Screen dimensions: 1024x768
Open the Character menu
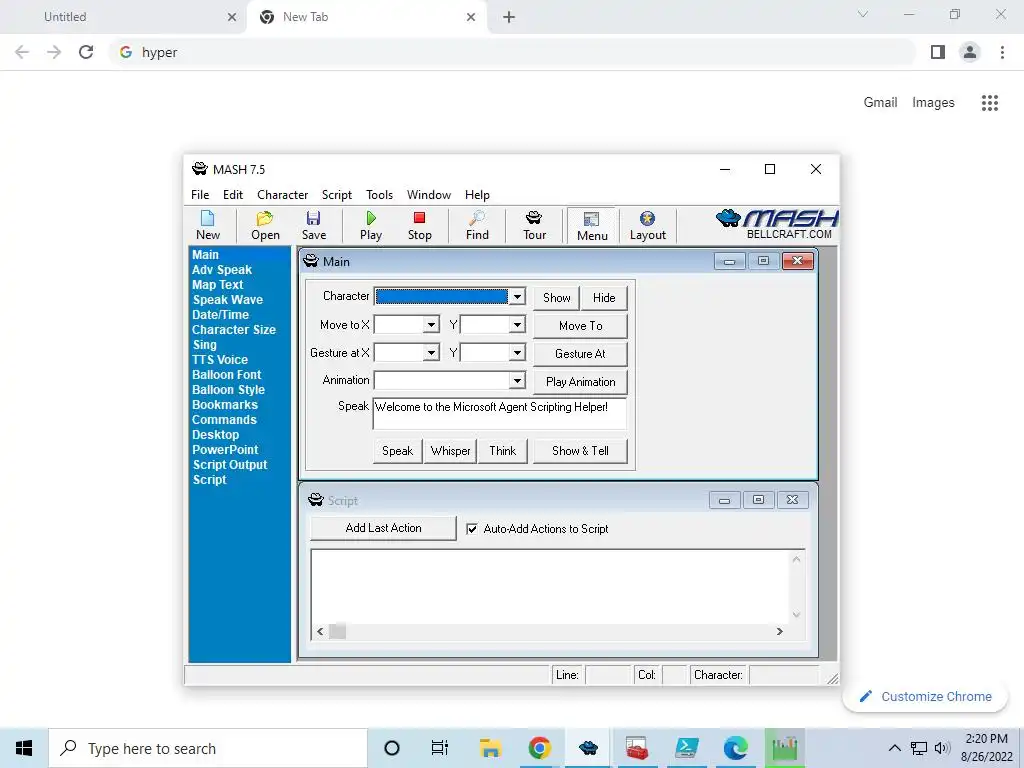coord(282,195)
